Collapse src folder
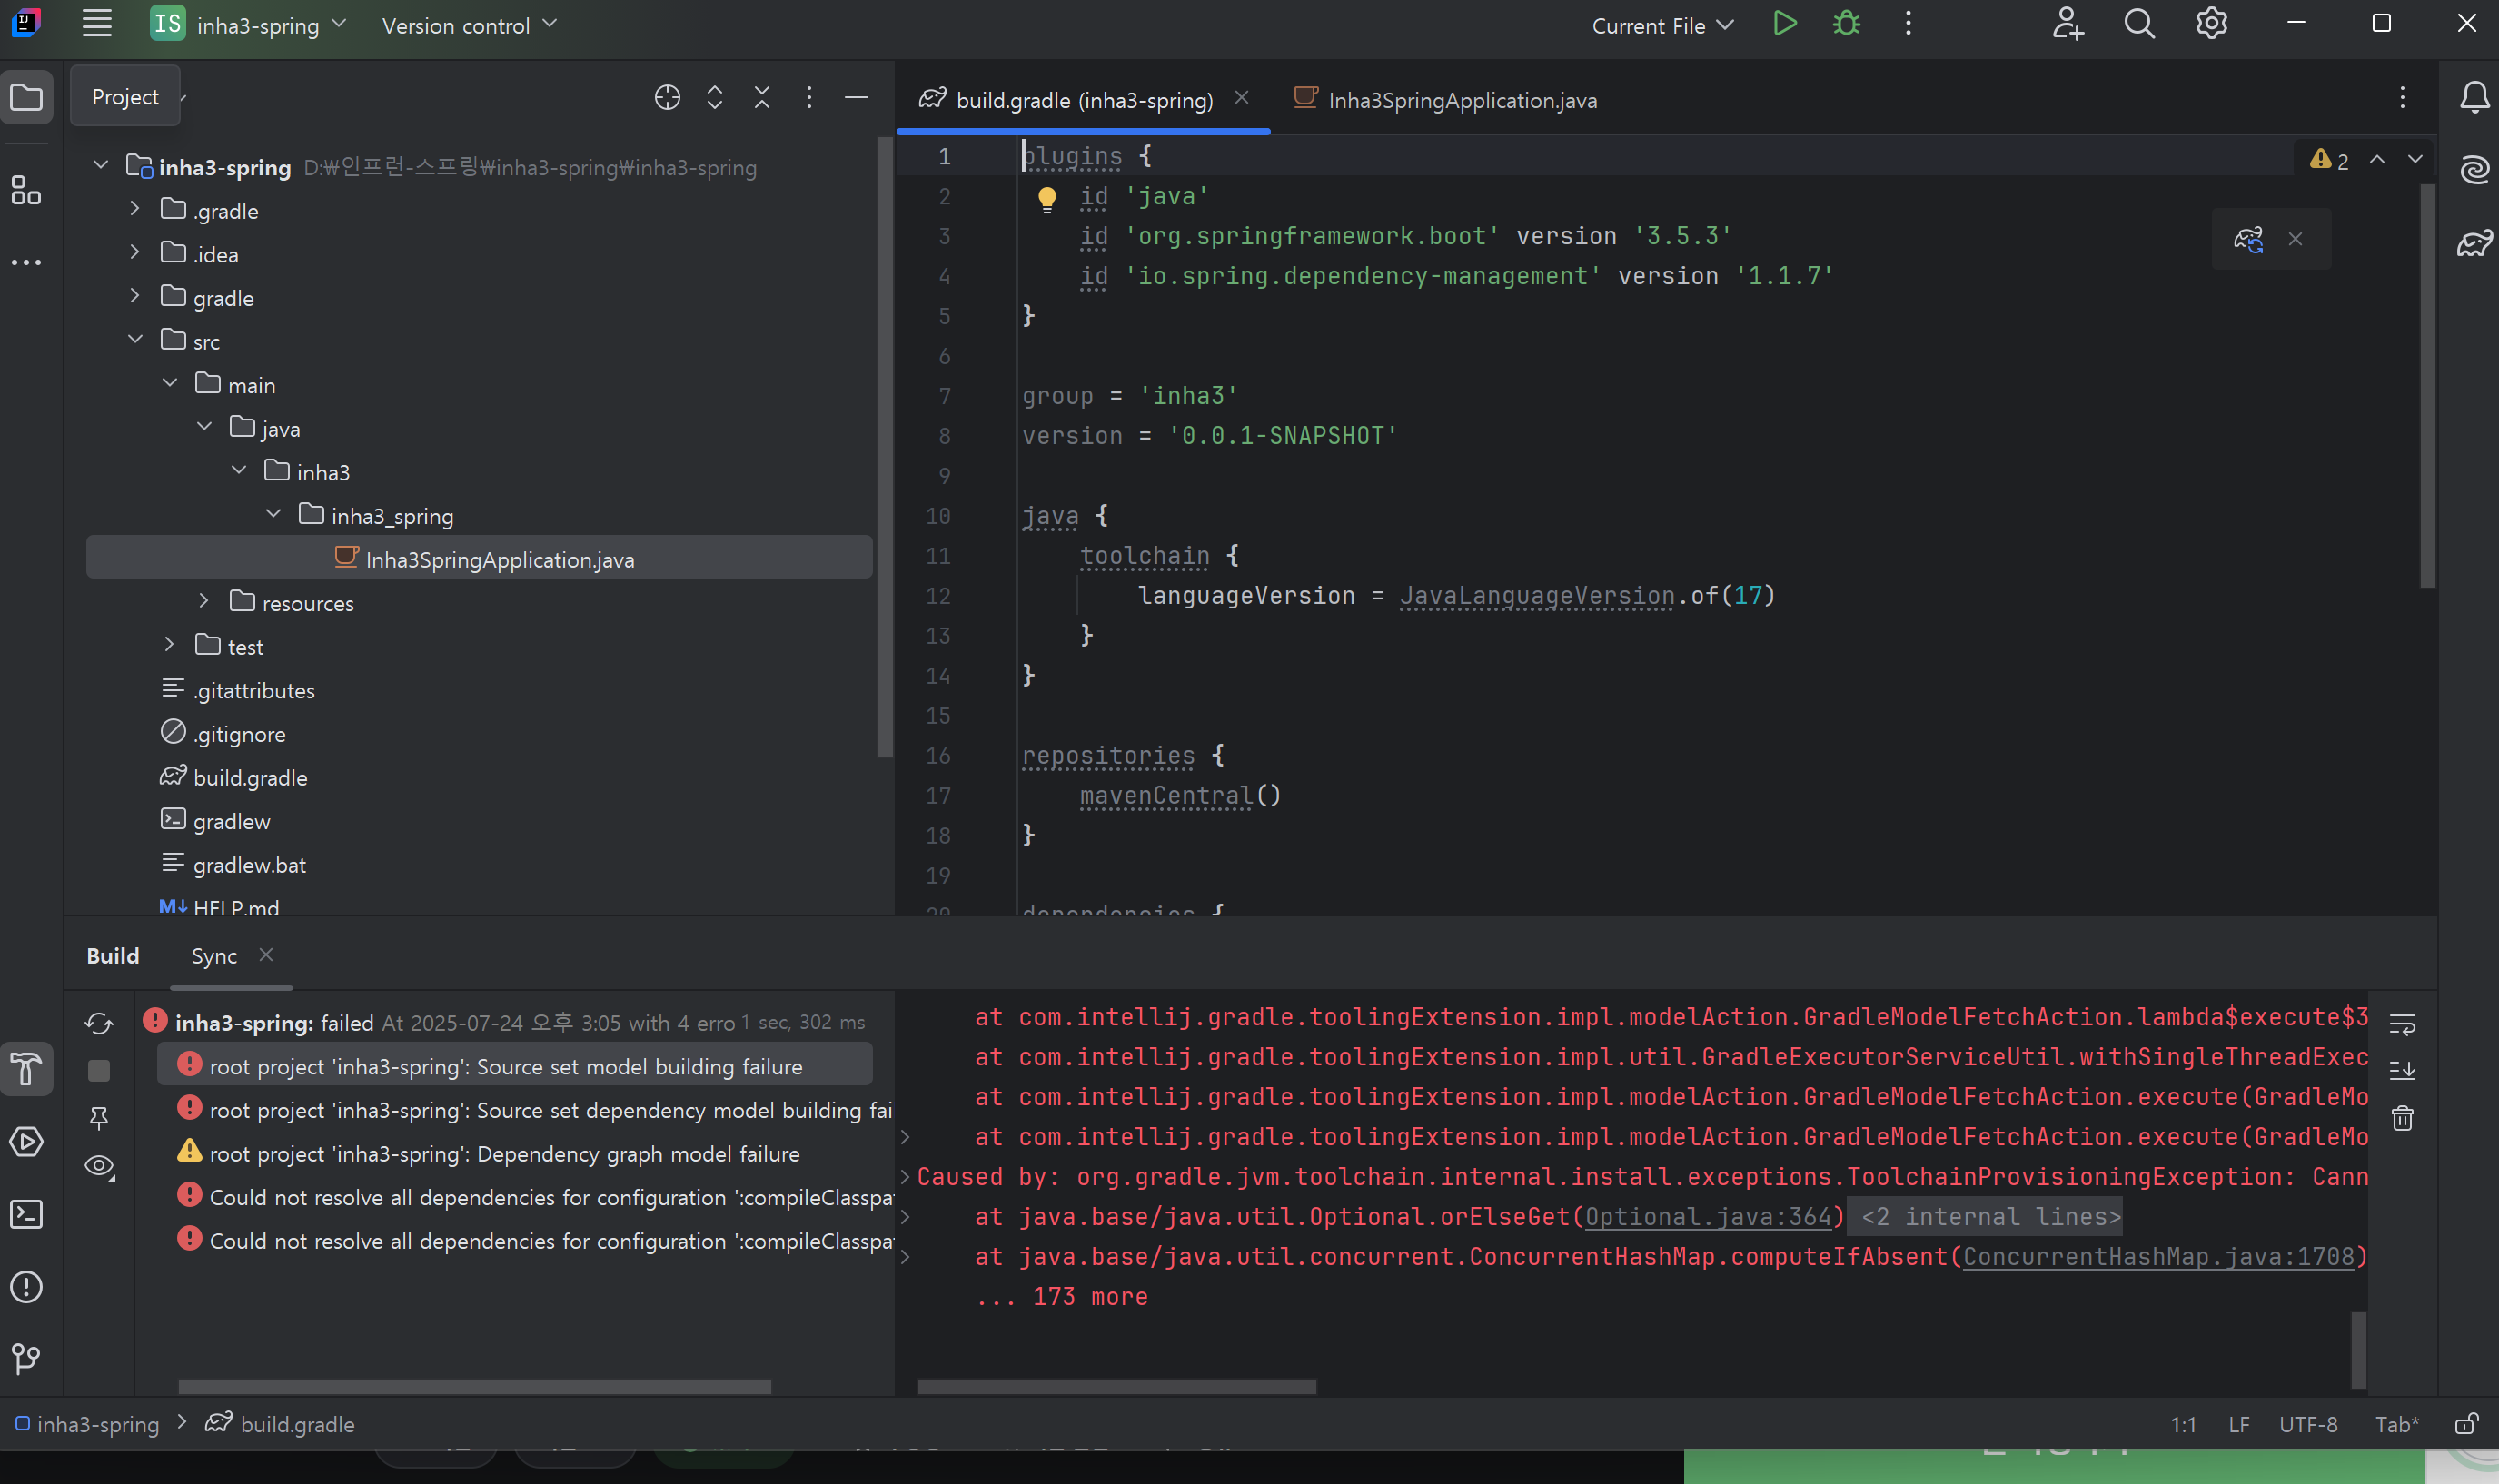 pos(135,340)
